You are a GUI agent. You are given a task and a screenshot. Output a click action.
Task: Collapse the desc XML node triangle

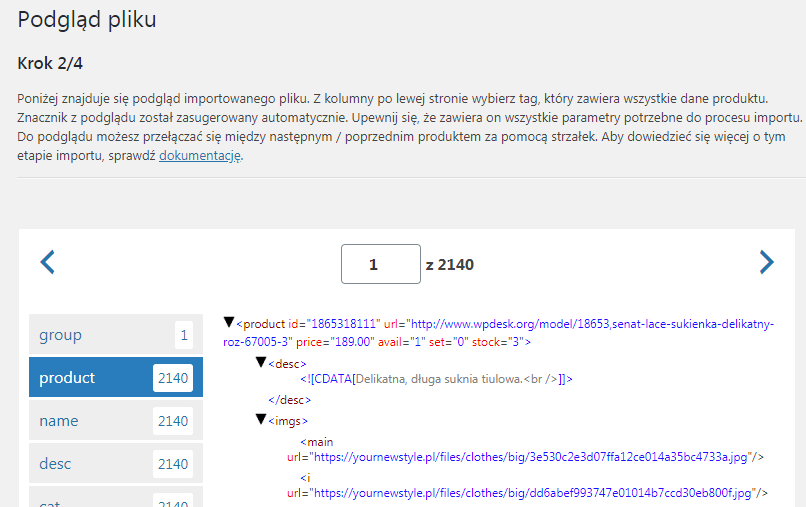click(x=261, y=363)
